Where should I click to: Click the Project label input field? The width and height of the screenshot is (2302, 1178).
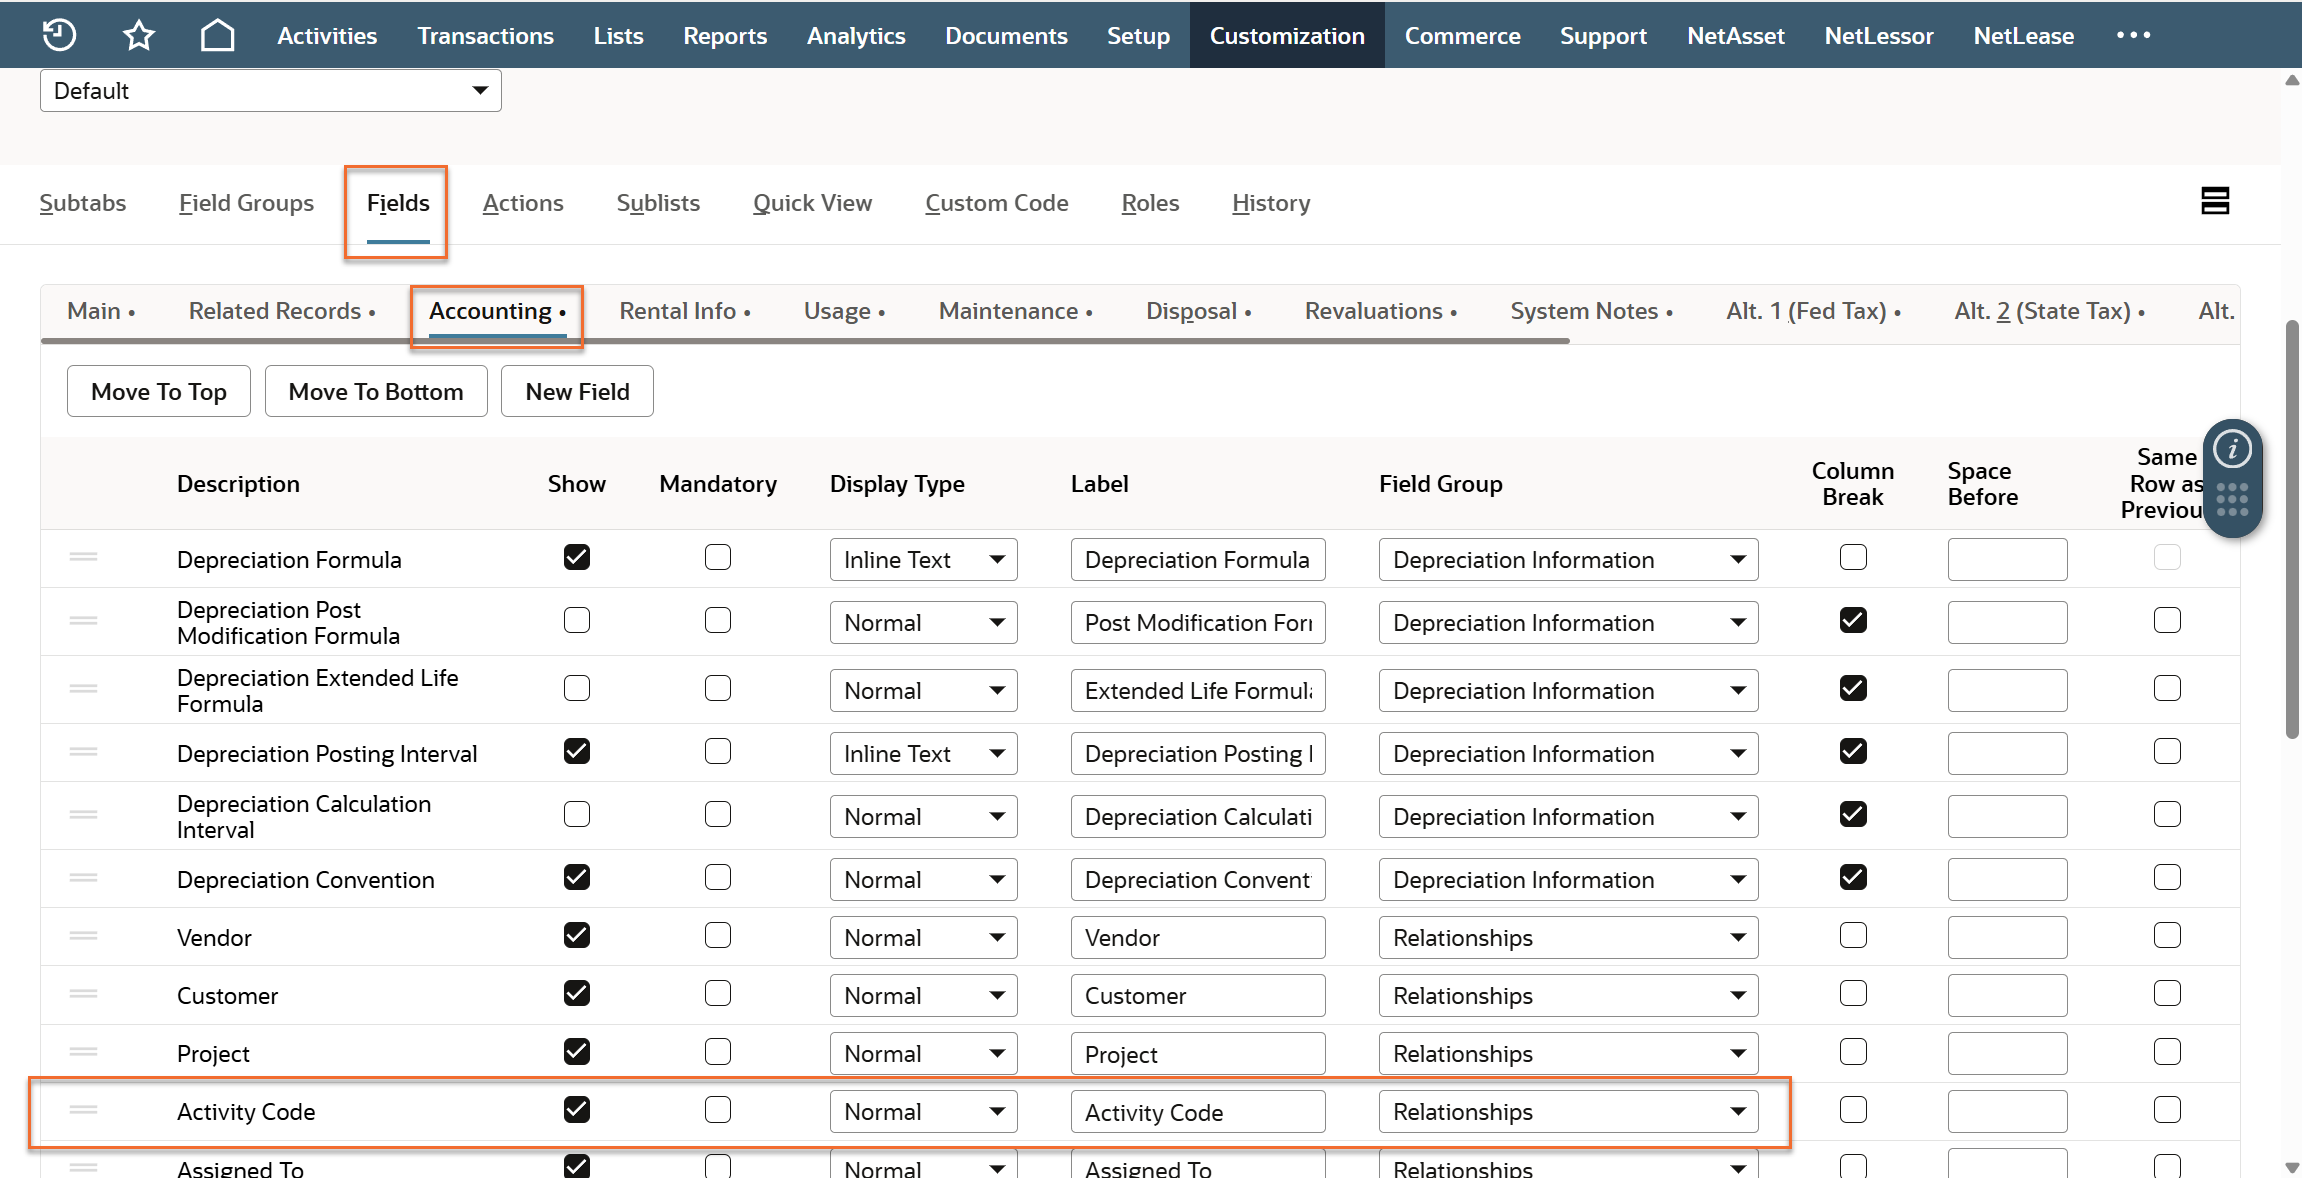(1197, 1054)
